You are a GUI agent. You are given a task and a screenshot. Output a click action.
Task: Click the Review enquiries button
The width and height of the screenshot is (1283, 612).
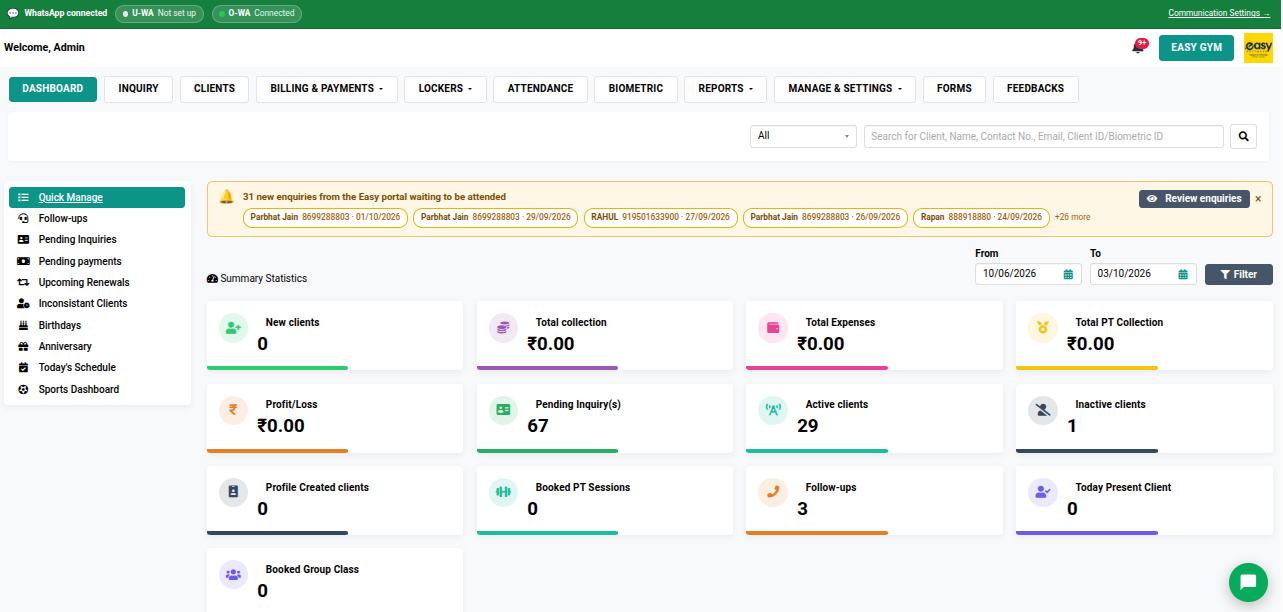pyautogui.click(x=1194, y=199)
